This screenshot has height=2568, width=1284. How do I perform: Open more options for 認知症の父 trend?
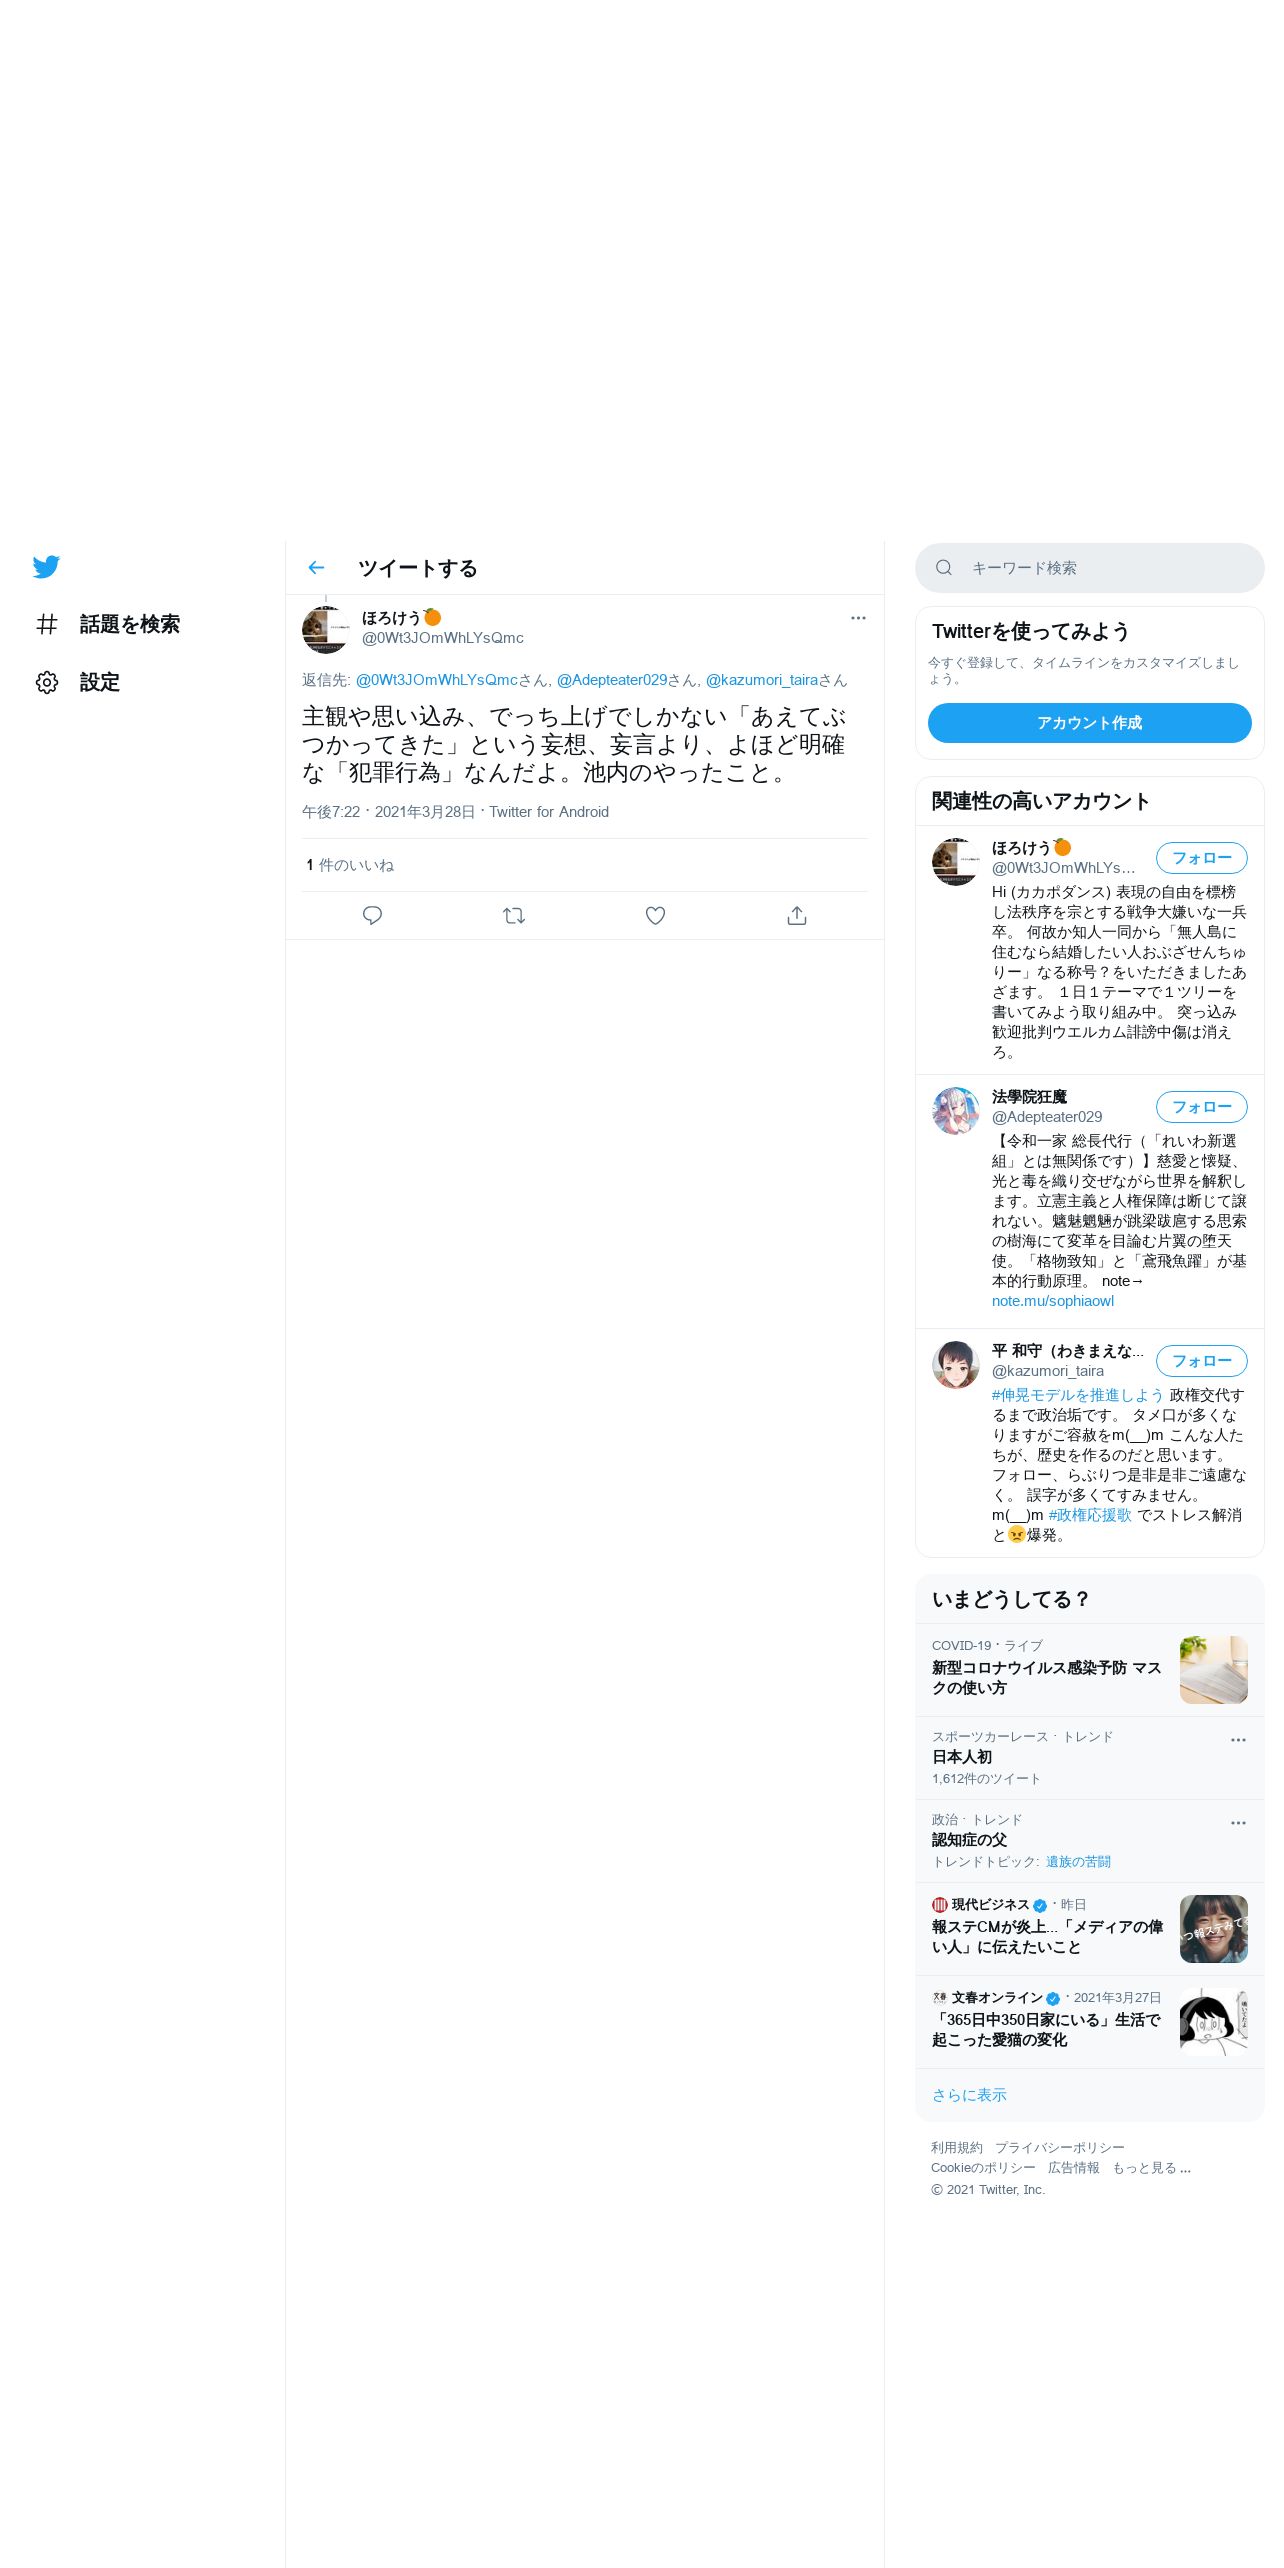coord(1238,1823)
